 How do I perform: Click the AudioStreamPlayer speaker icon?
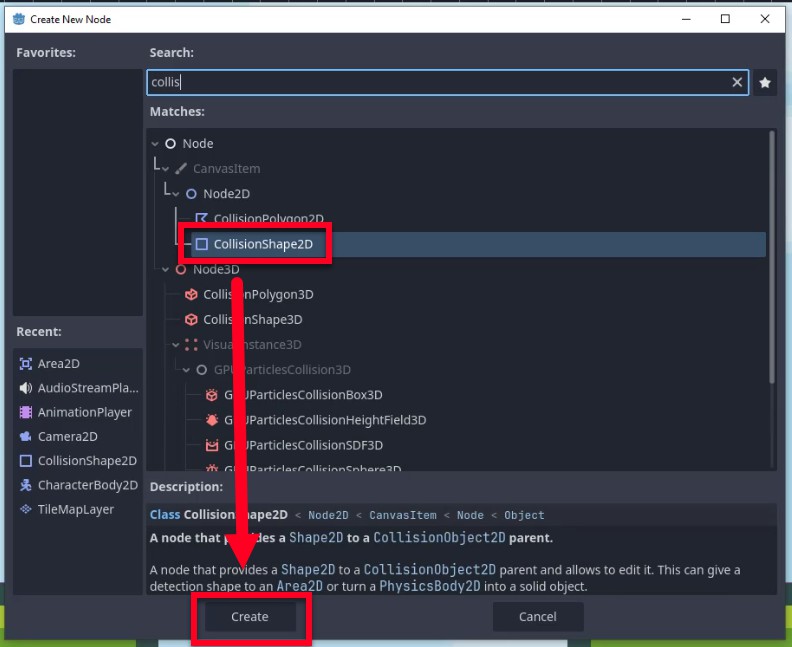coord(26,388)
